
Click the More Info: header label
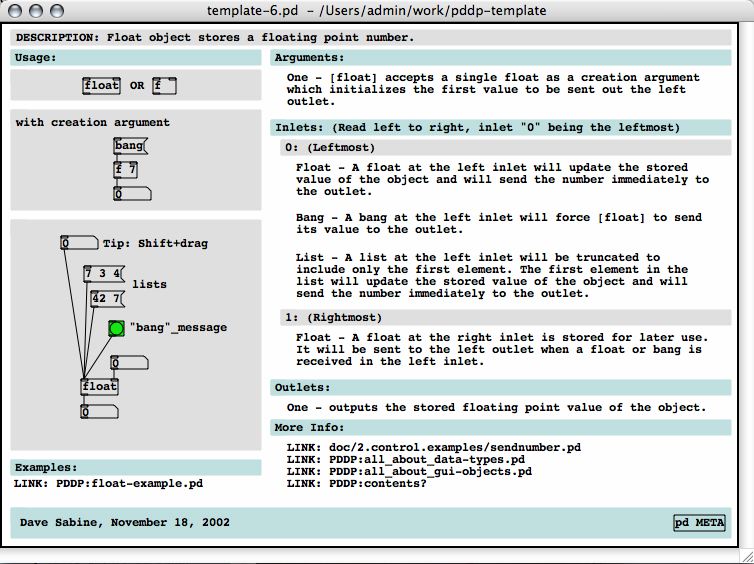pos(310,427)
